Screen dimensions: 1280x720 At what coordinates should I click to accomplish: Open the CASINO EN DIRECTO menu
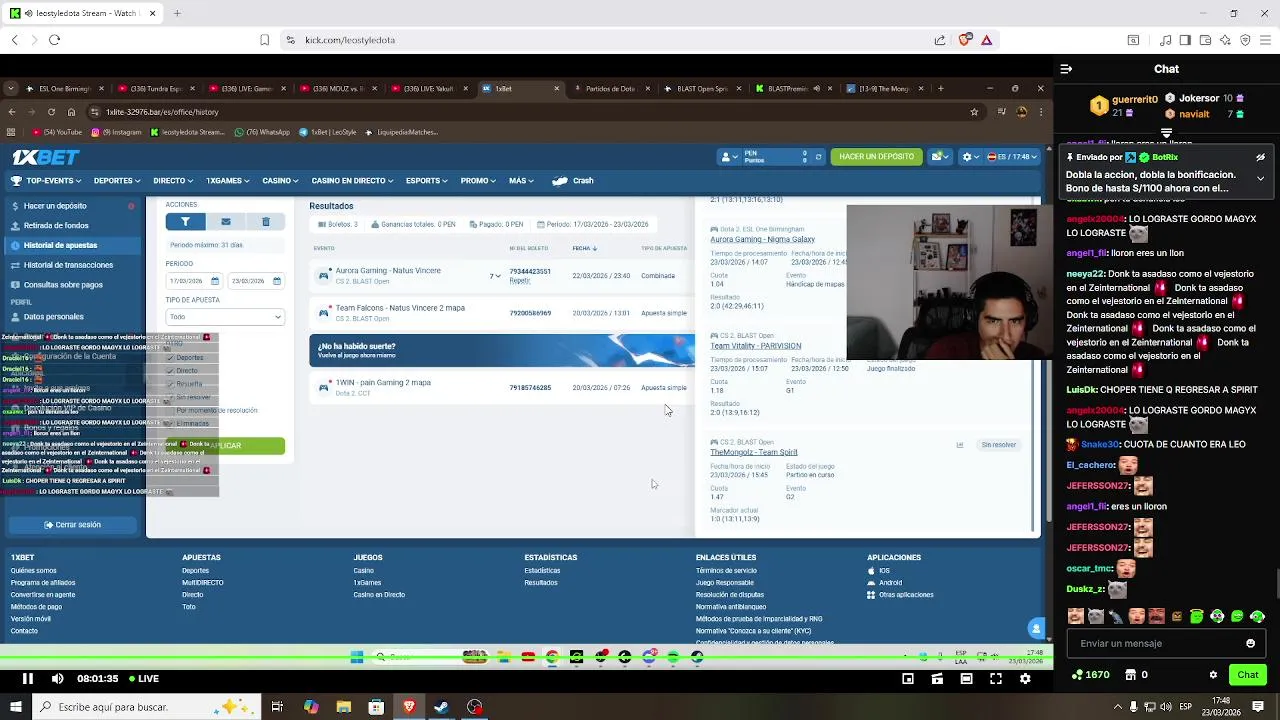click(x=352, y=181)
